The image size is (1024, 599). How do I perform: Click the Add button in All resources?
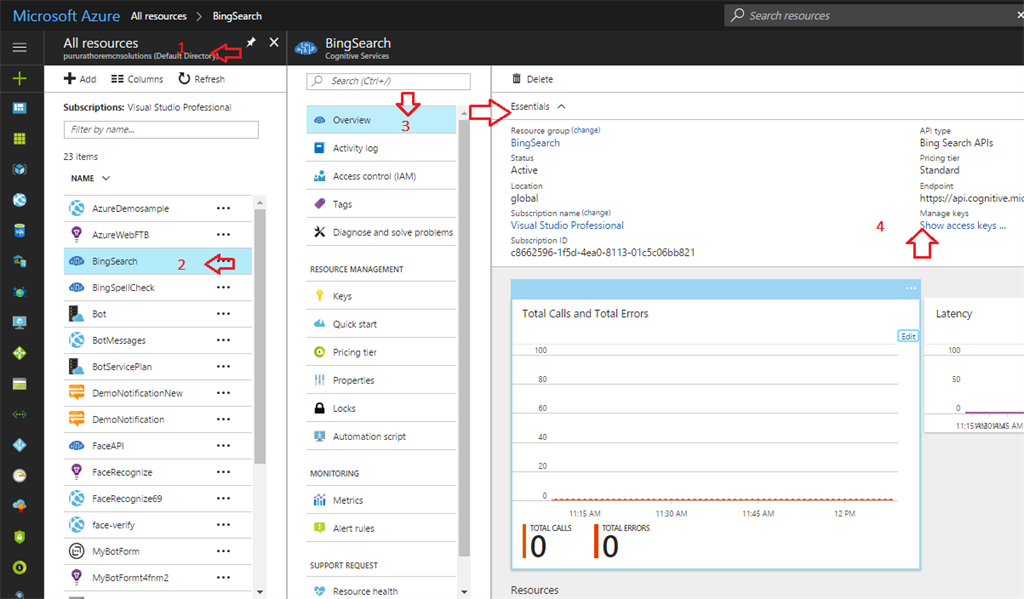pos(80,79)
